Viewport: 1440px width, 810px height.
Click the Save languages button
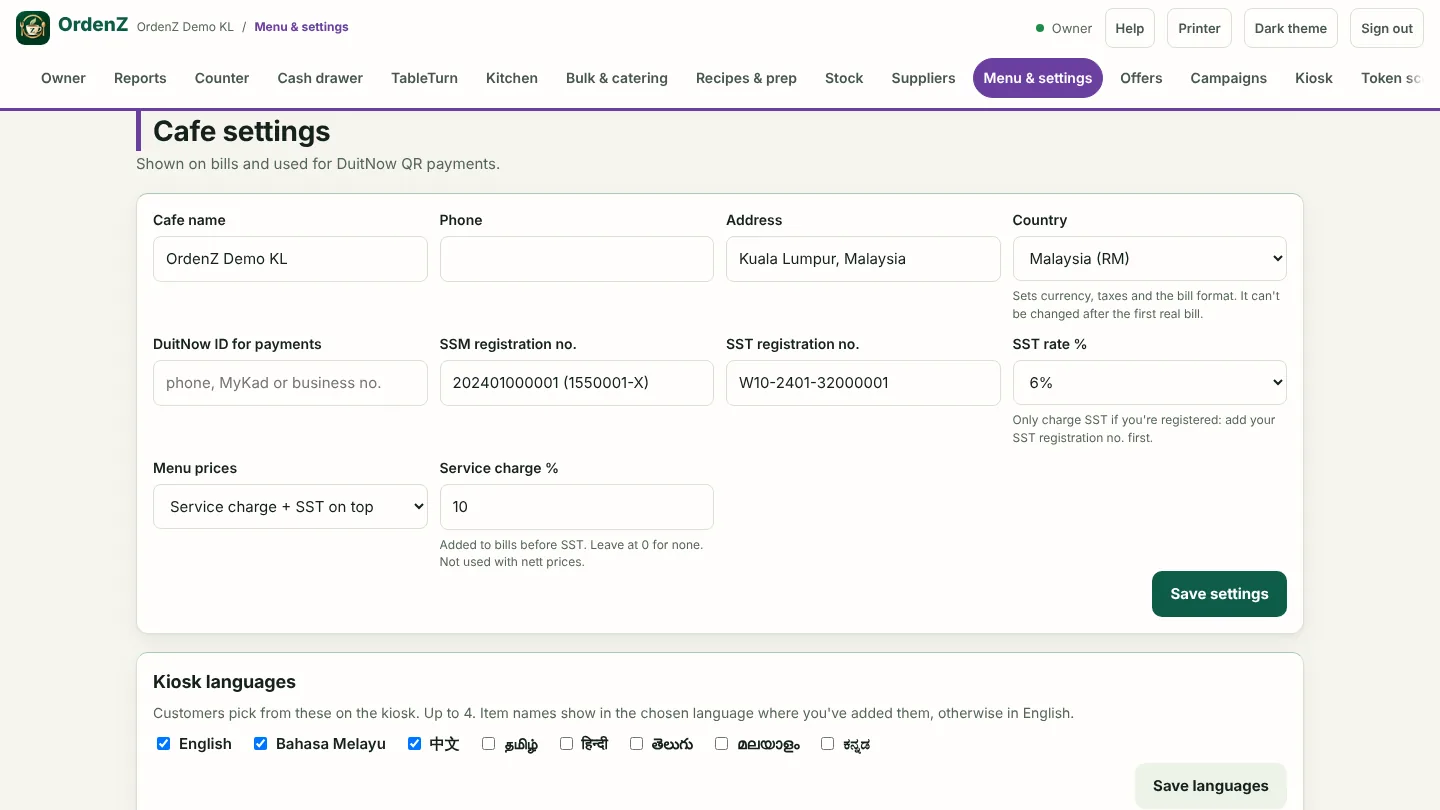pyautogui.click(x=1210, y=786)
